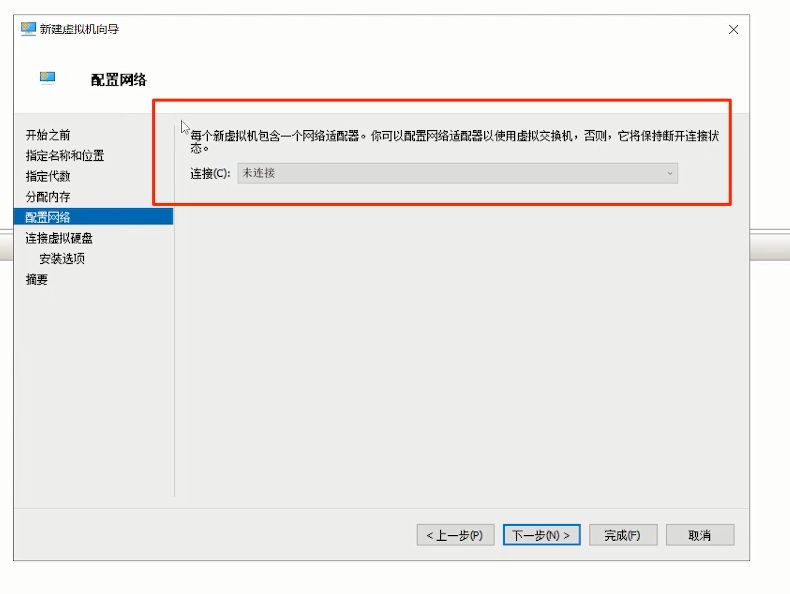Click the 配置网络 page heading
The image size is (790, 594).
(119, 80)
